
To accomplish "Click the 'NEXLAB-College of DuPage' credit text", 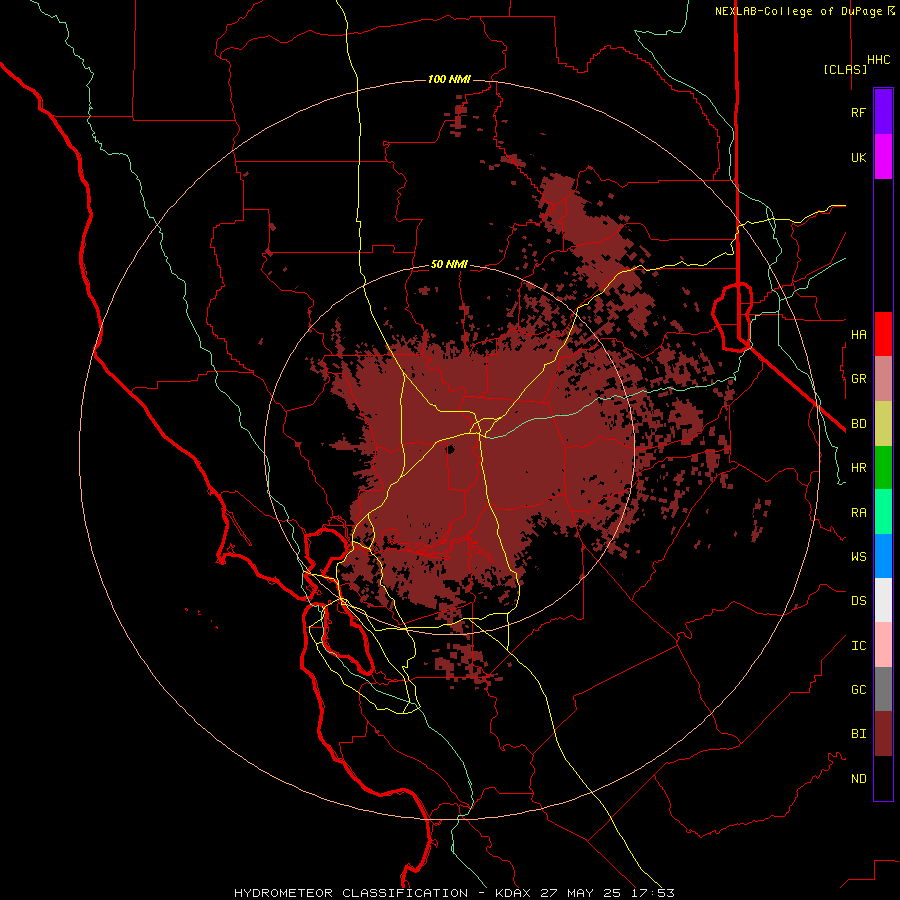I will (798, 11).
